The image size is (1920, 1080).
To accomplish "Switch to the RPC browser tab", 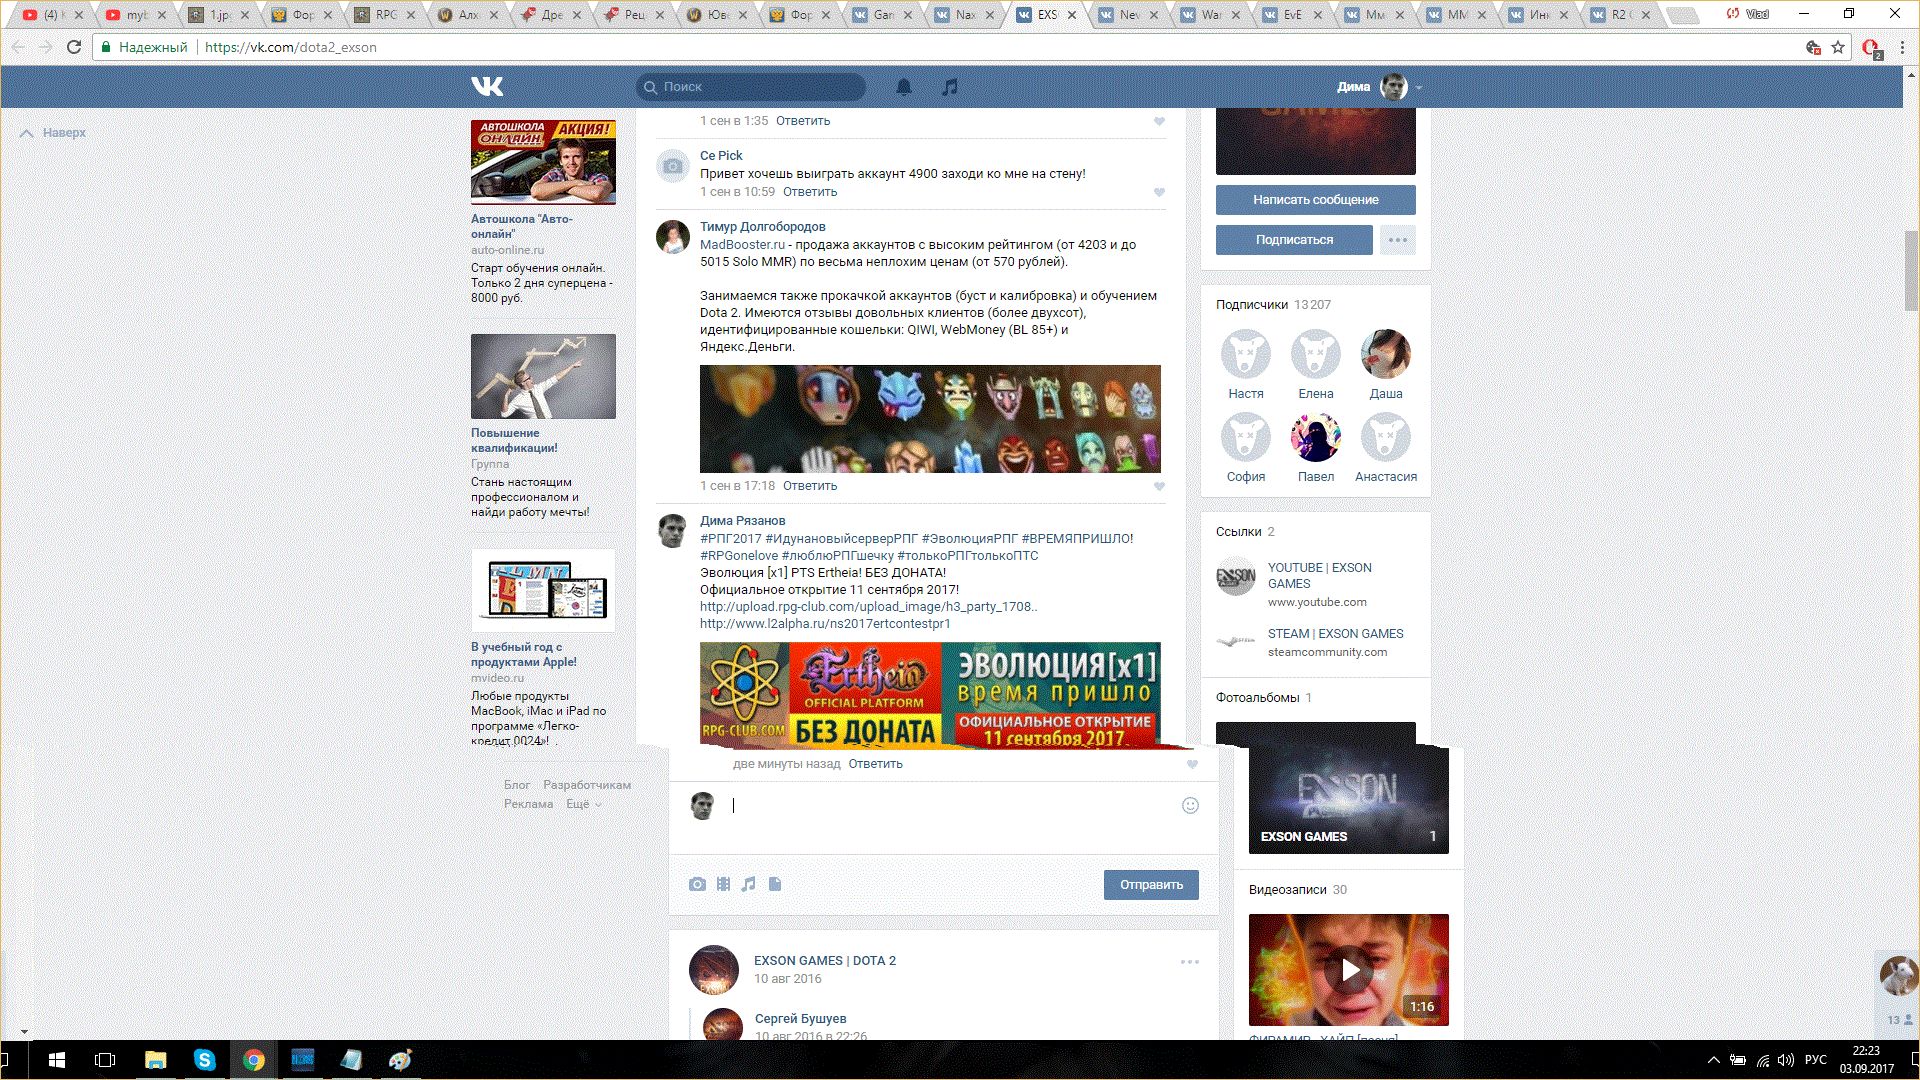I will (x=386, y=15).
